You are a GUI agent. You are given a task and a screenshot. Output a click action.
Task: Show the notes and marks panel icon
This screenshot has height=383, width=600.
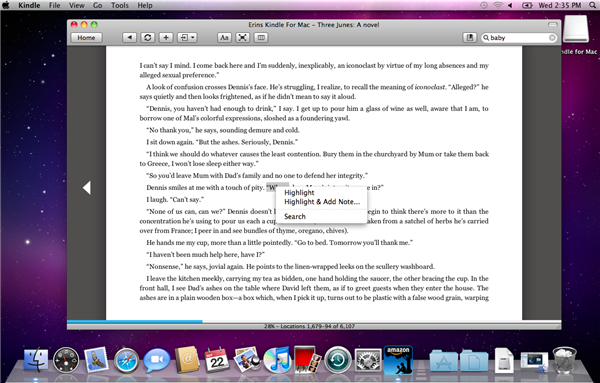(470, 37)
